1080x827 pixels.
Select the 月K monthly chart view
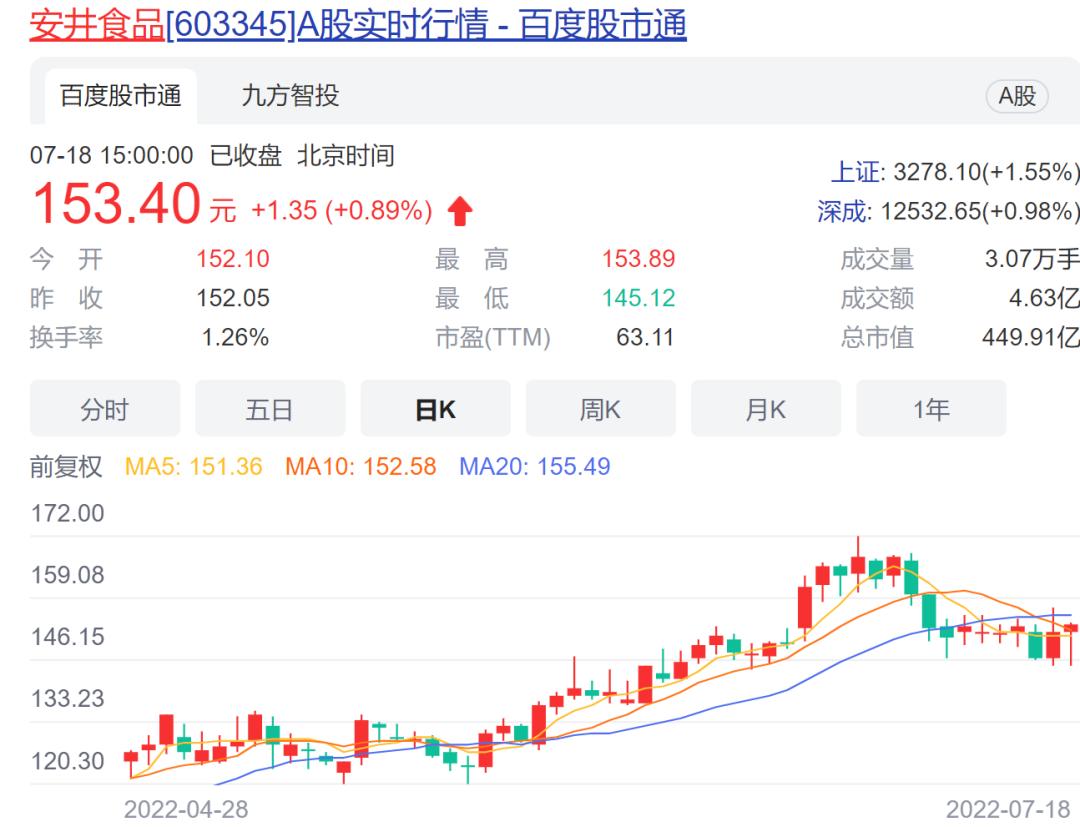[766, 408]
